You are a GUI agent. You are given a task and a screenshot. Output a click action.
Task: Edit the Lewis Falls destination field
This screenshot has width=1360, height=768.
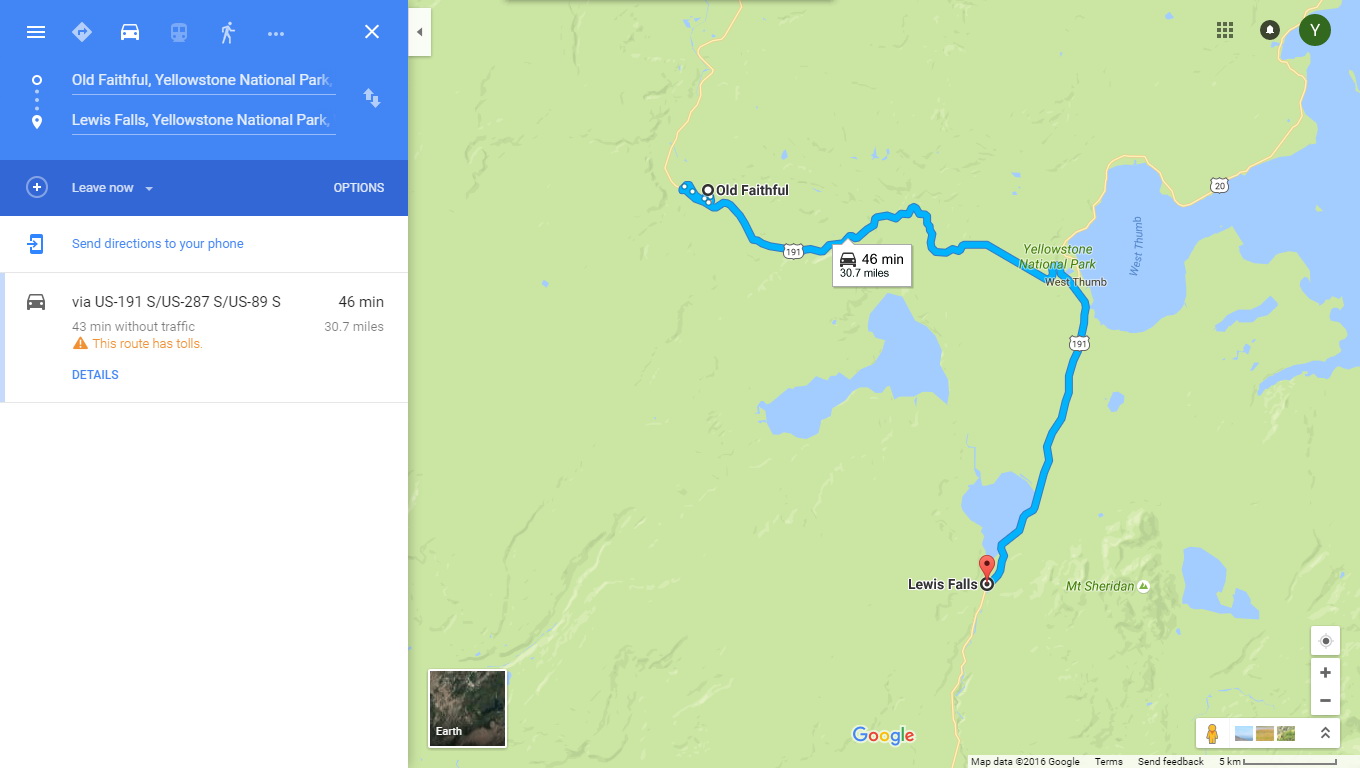(203, 120)
